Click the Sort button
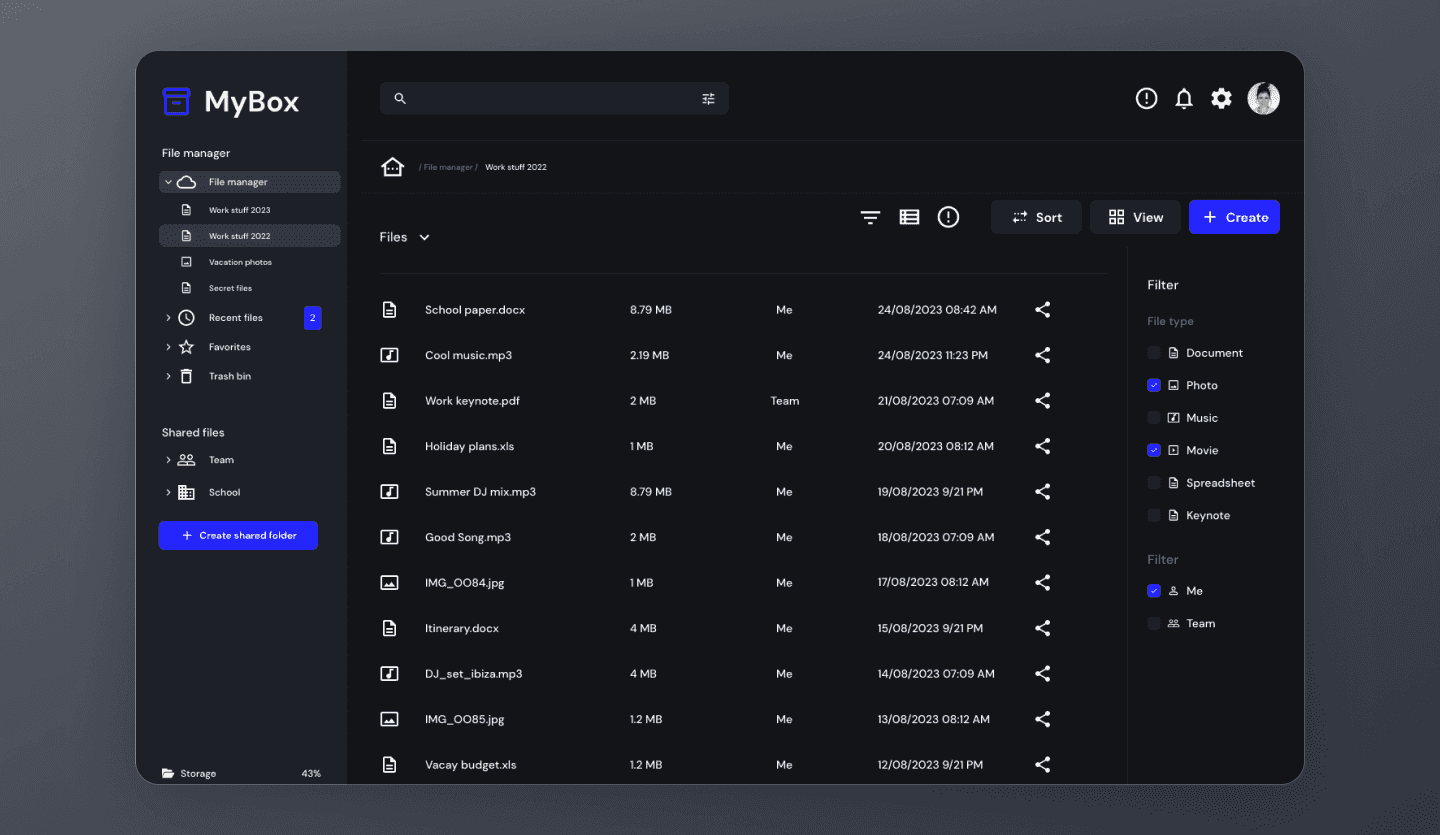This screenshot has width=1440, height=835. tap(1036, 217)
